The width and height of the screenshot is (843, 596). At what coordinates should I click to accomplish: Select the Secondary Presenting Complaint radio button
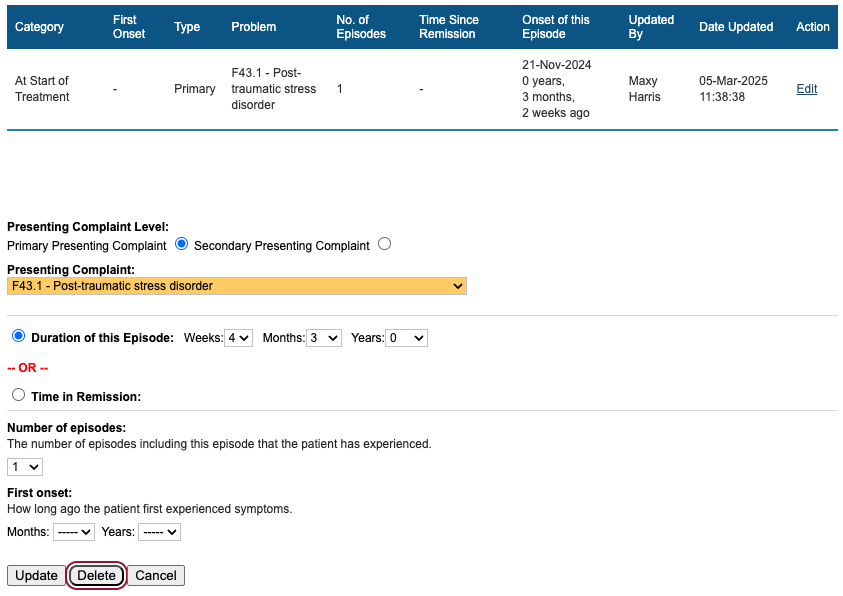tap(385, 244)
